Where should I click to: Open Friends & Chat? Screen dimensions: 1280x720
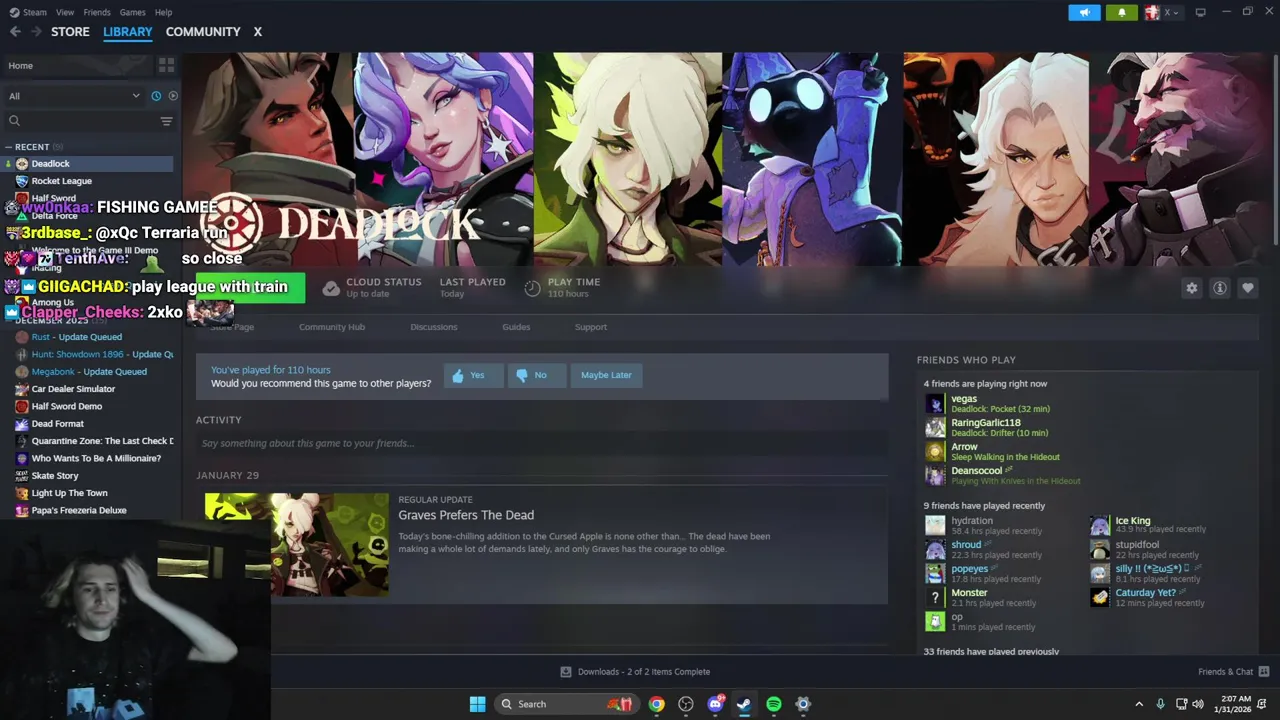(1233, 672)
